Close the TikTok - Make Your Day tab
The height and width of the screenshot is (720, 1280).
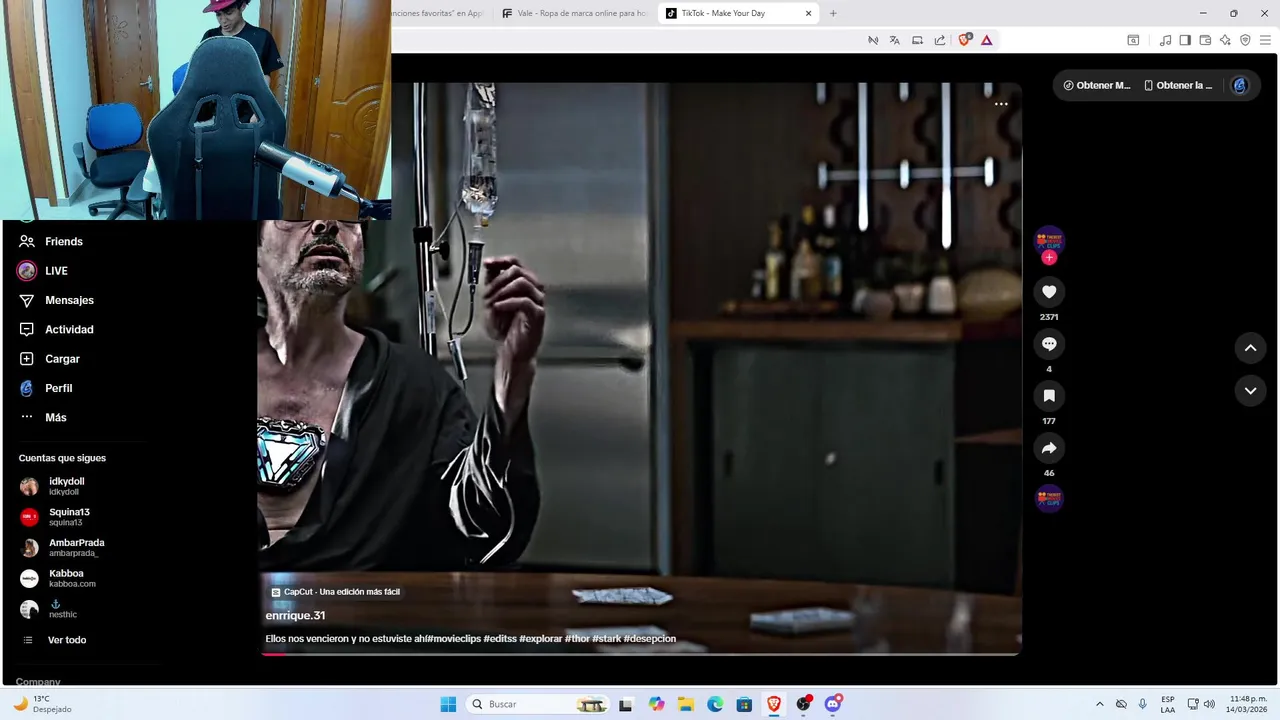[x=809, y=13]
